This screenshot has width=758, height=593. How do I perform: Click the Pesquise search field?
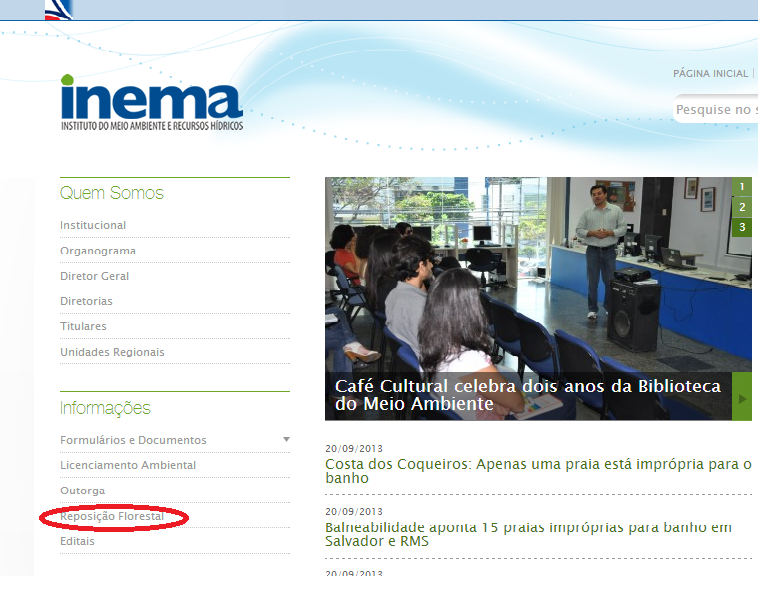pos(715,110)
